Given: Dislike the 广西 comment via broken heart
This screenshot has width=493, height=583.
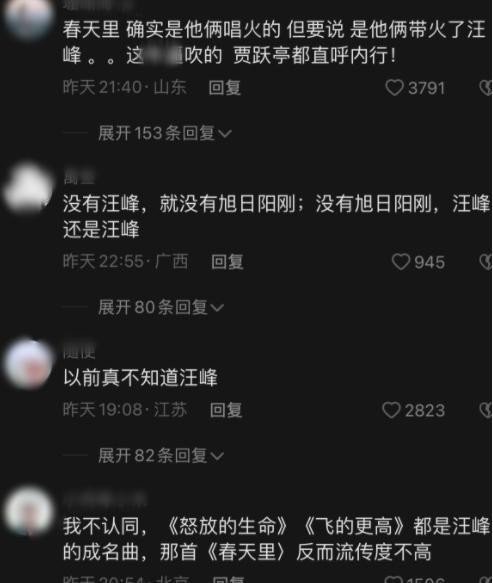Looking at the screenshot, I should pos(486,262).
